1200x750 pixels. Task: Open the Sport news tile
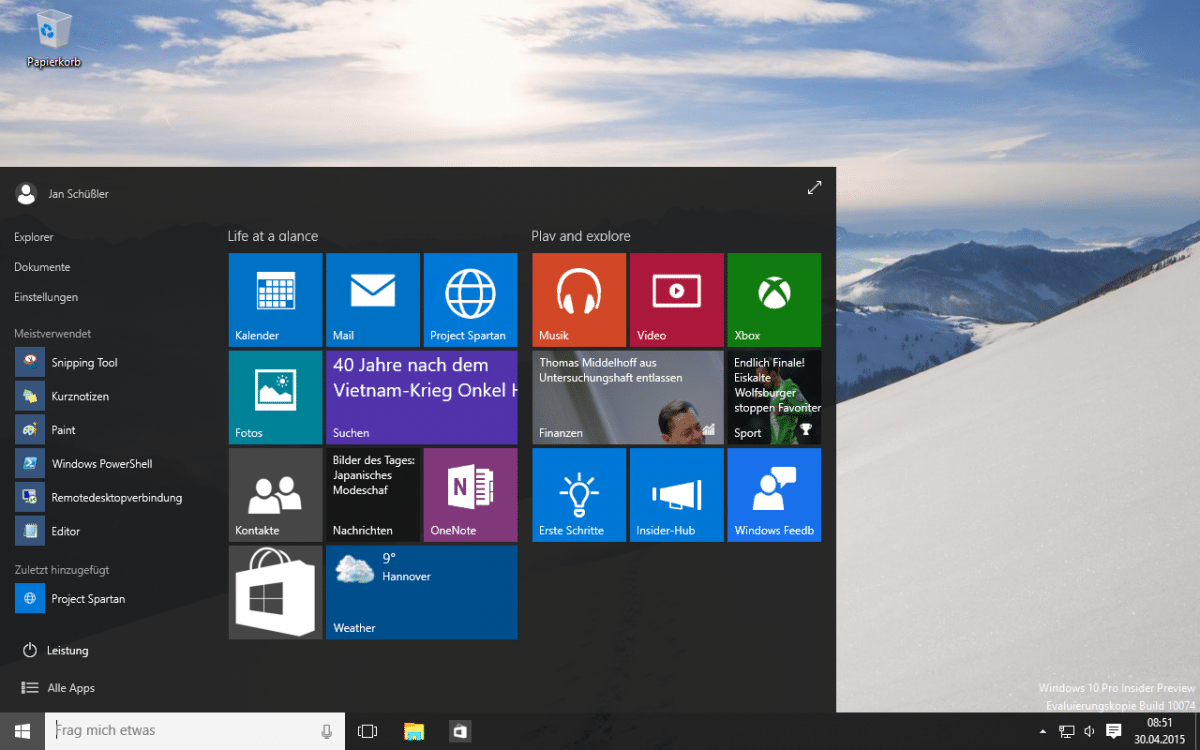pos(774,397)
